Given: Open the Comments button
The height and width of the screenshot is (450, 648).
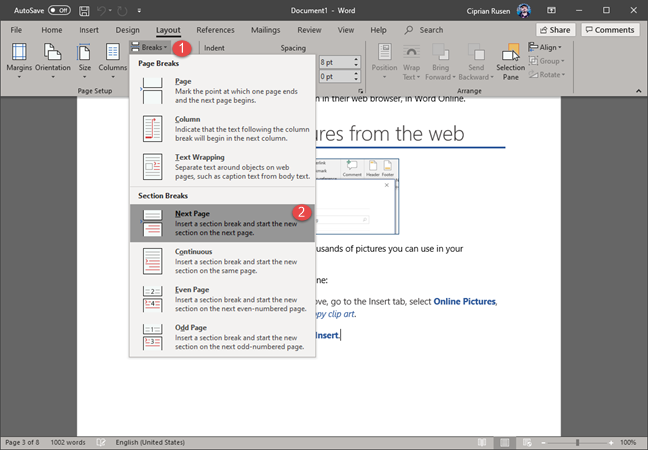Looking at the screenshot, I should (610, 30).
